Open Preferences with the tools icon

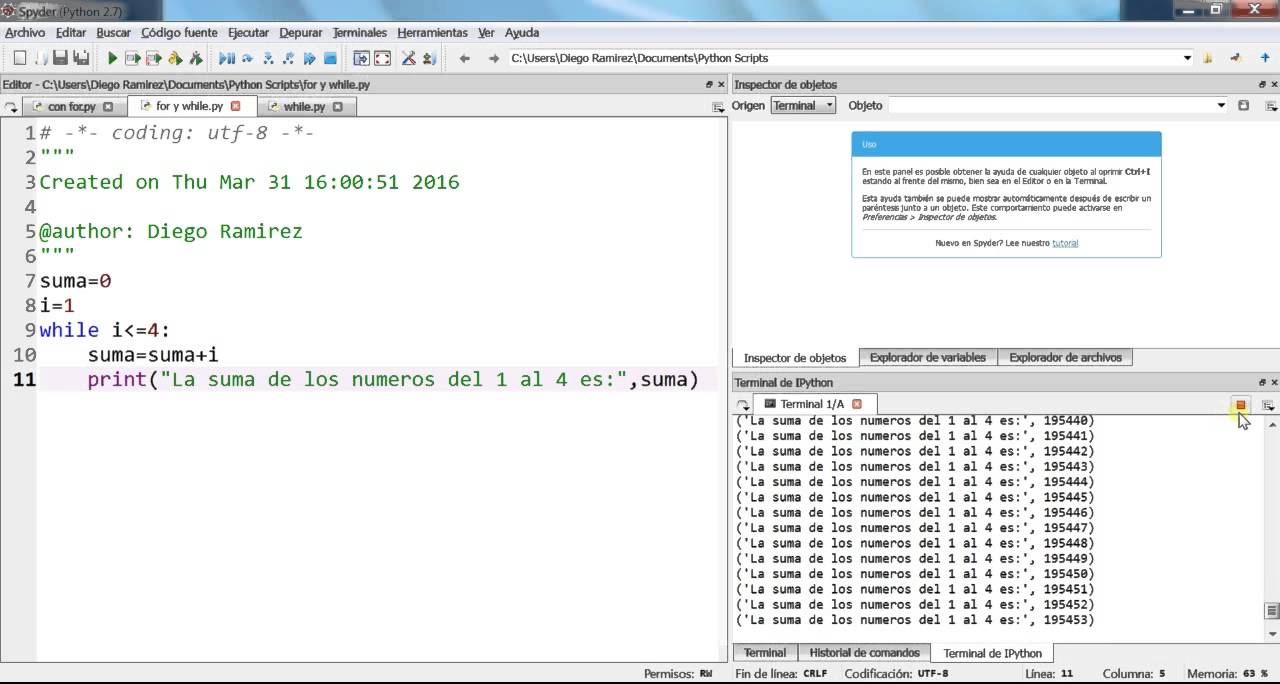[408, 58]
